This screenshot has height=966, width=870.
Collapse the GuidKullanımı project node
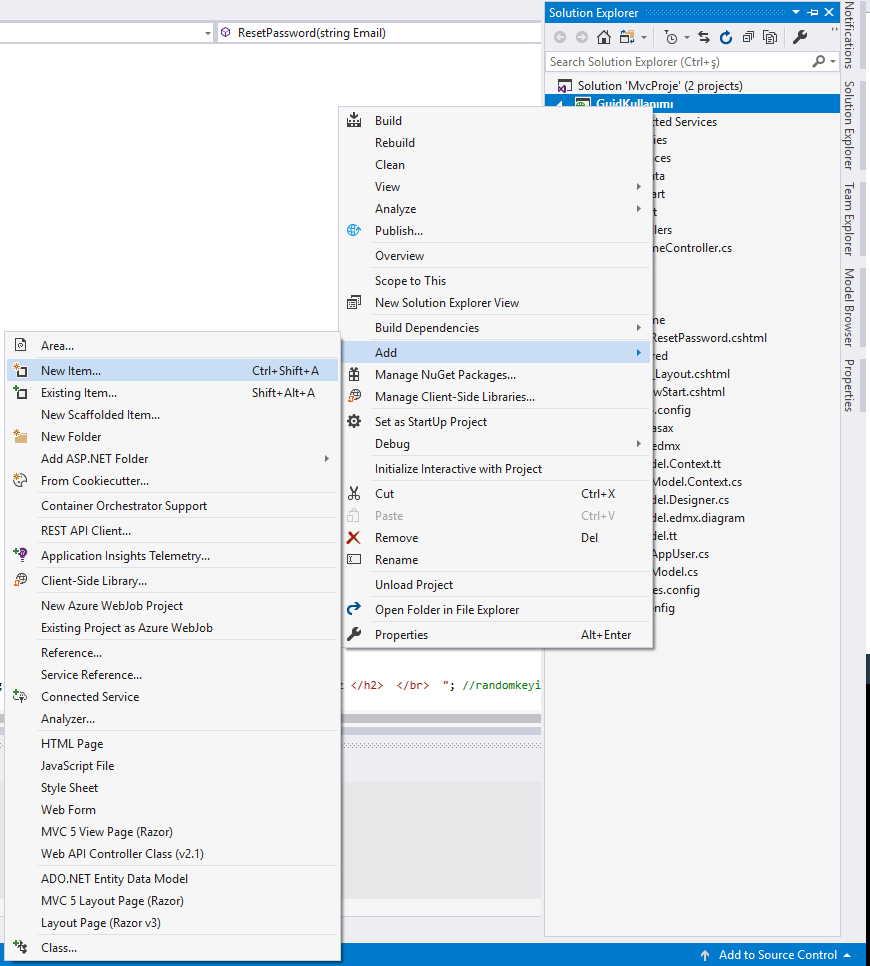click(x=559, y=105)
